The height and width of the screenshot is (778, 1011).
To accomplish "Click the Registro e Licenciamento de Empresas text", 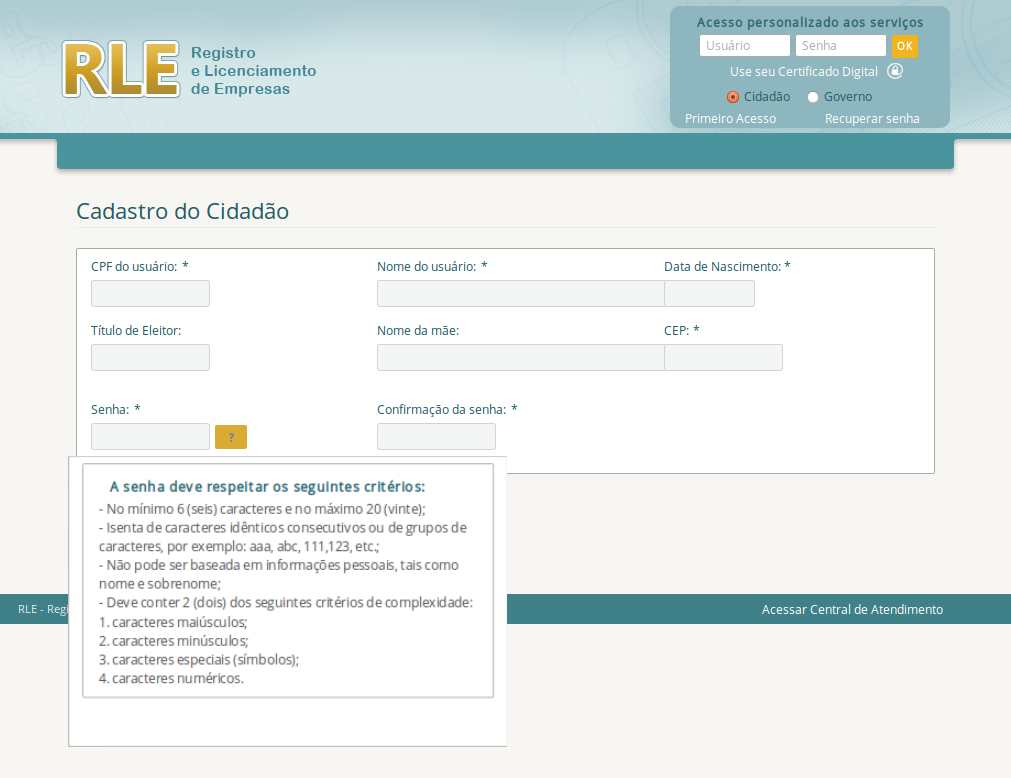I will [253, 71].
